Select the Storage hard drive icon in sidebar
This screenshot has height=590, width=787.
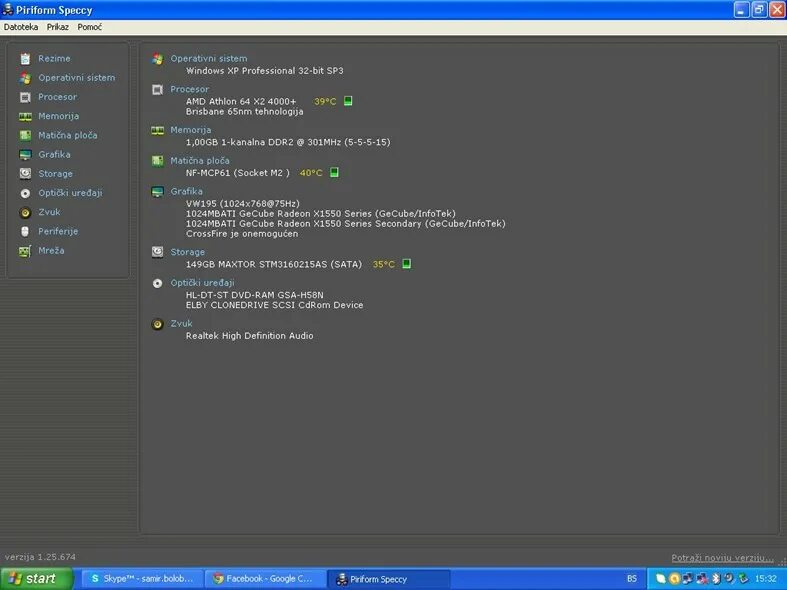tap(25, 174)
